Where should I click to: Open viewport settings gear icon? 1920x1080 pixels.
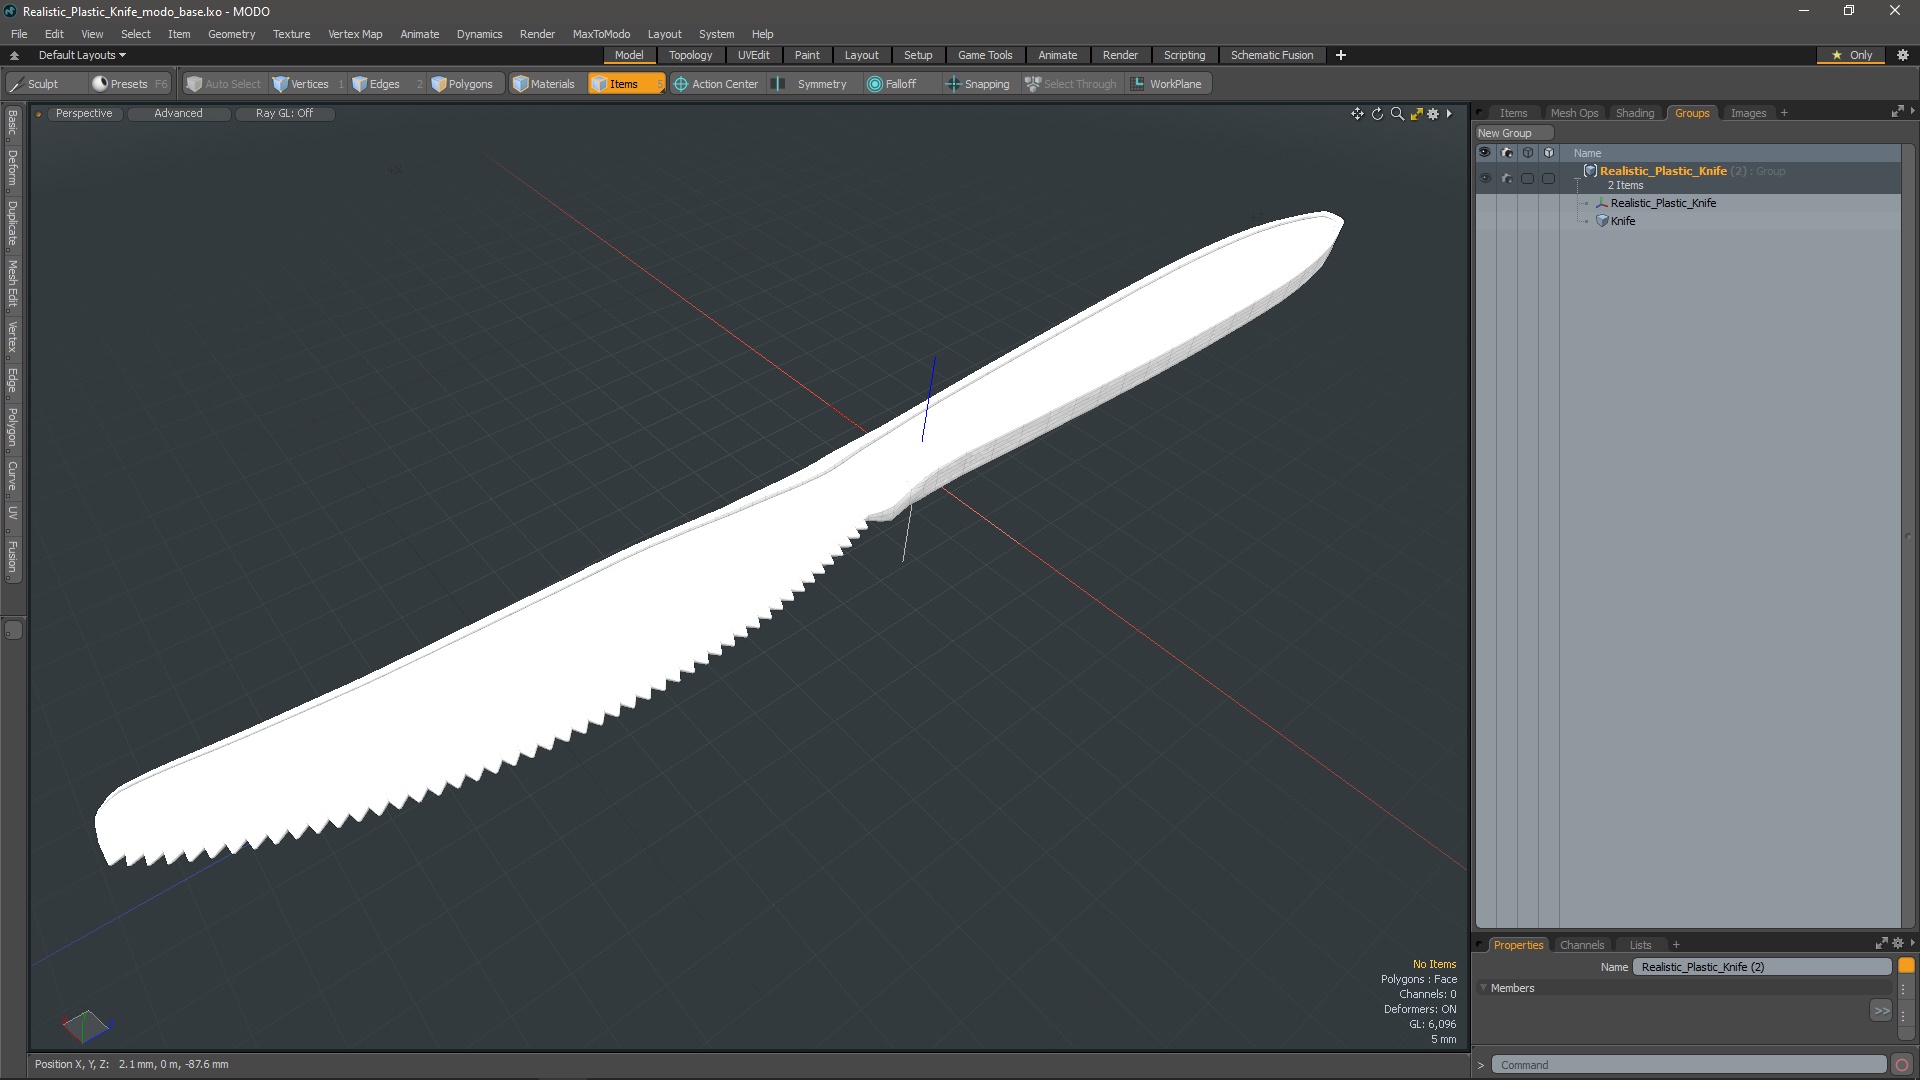[1433, 114]
